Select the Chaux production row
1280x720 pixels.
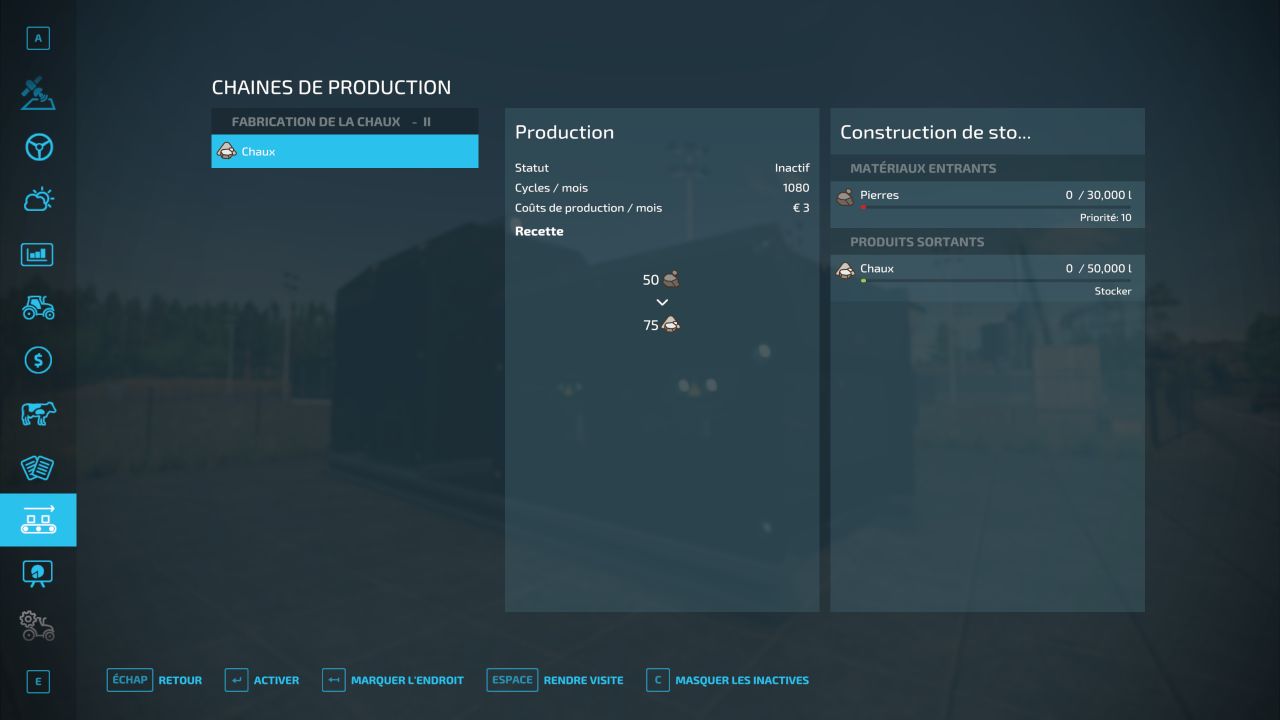(345, 151)
